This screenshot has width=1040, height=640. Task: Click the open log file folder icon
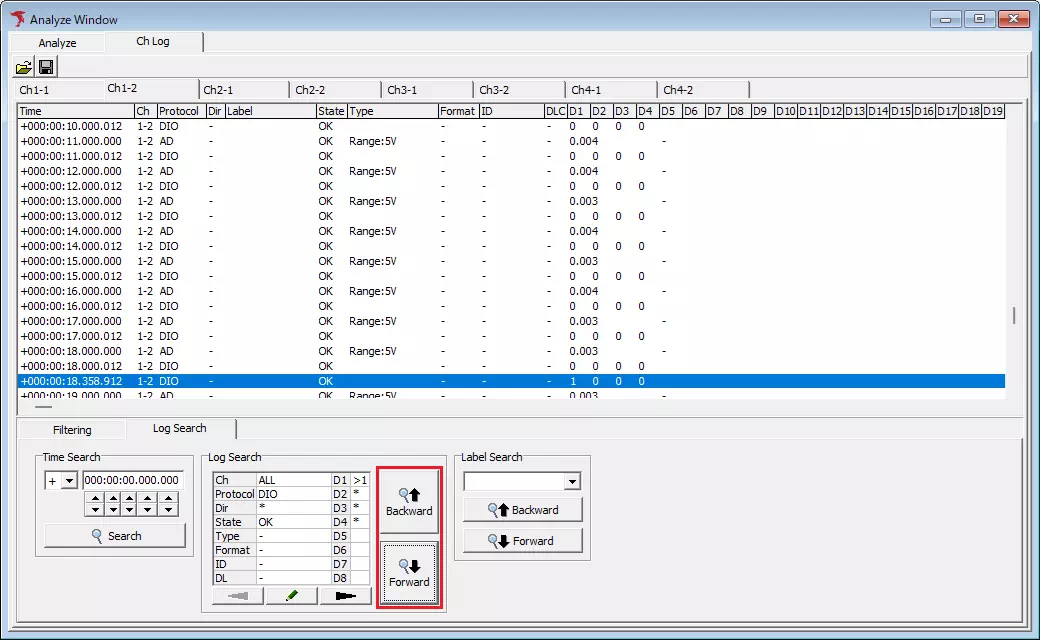click(x=24, y=68)
